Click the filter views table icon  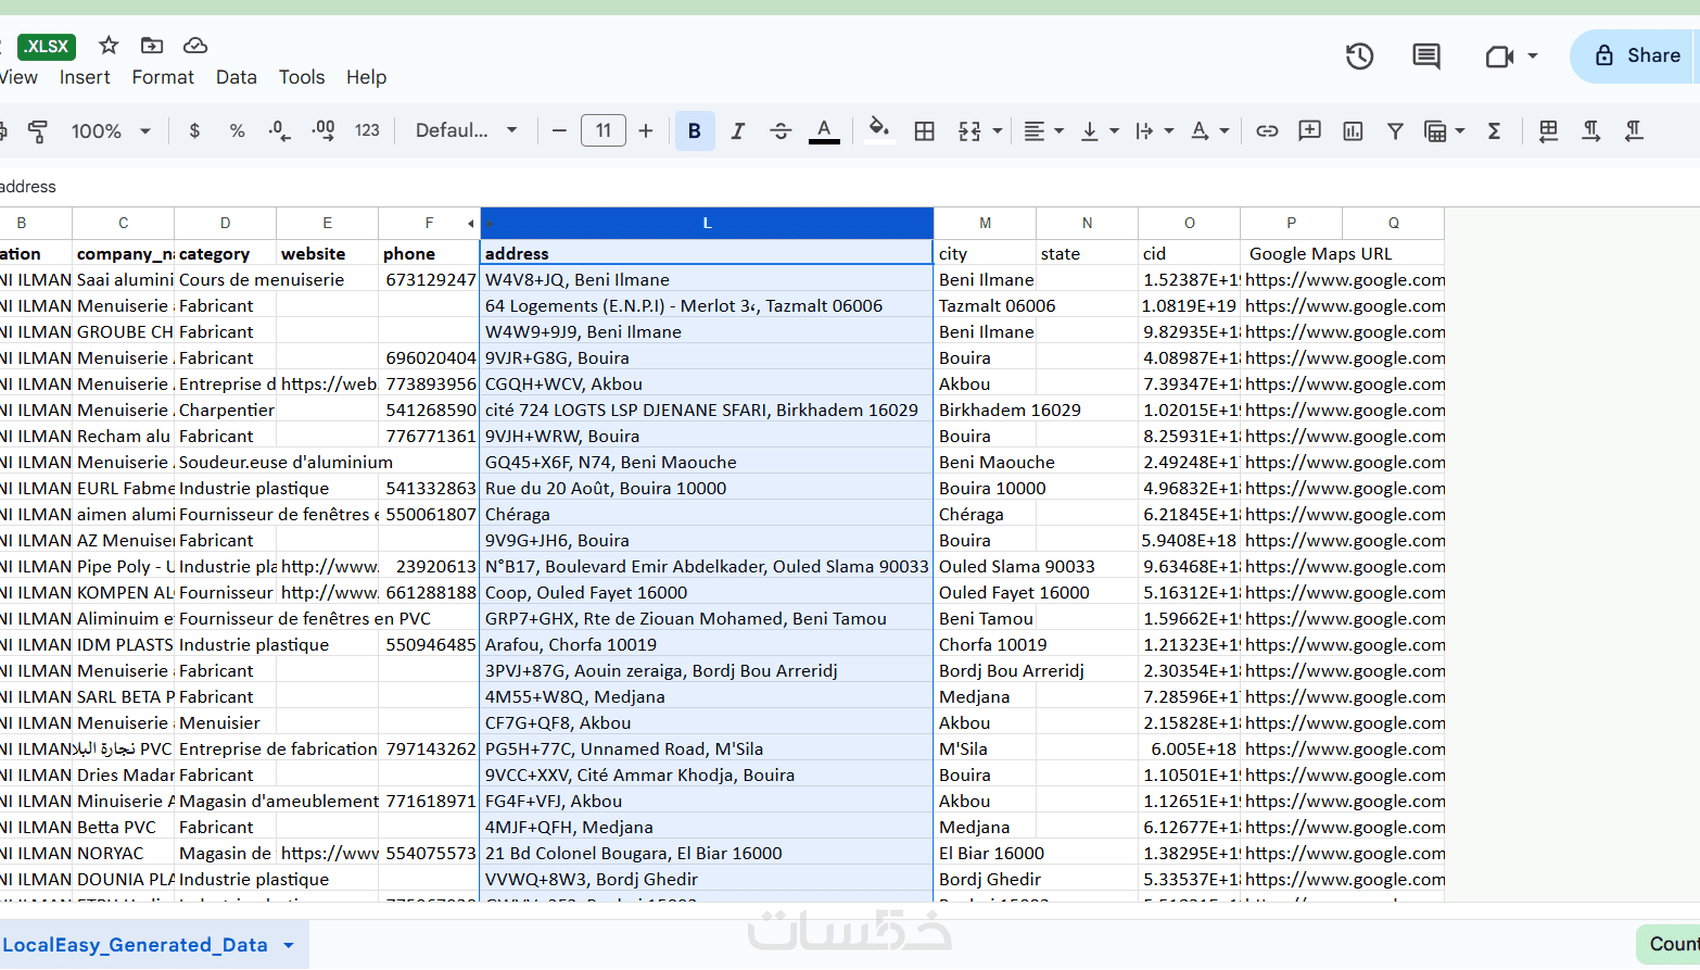point(1435,131)
